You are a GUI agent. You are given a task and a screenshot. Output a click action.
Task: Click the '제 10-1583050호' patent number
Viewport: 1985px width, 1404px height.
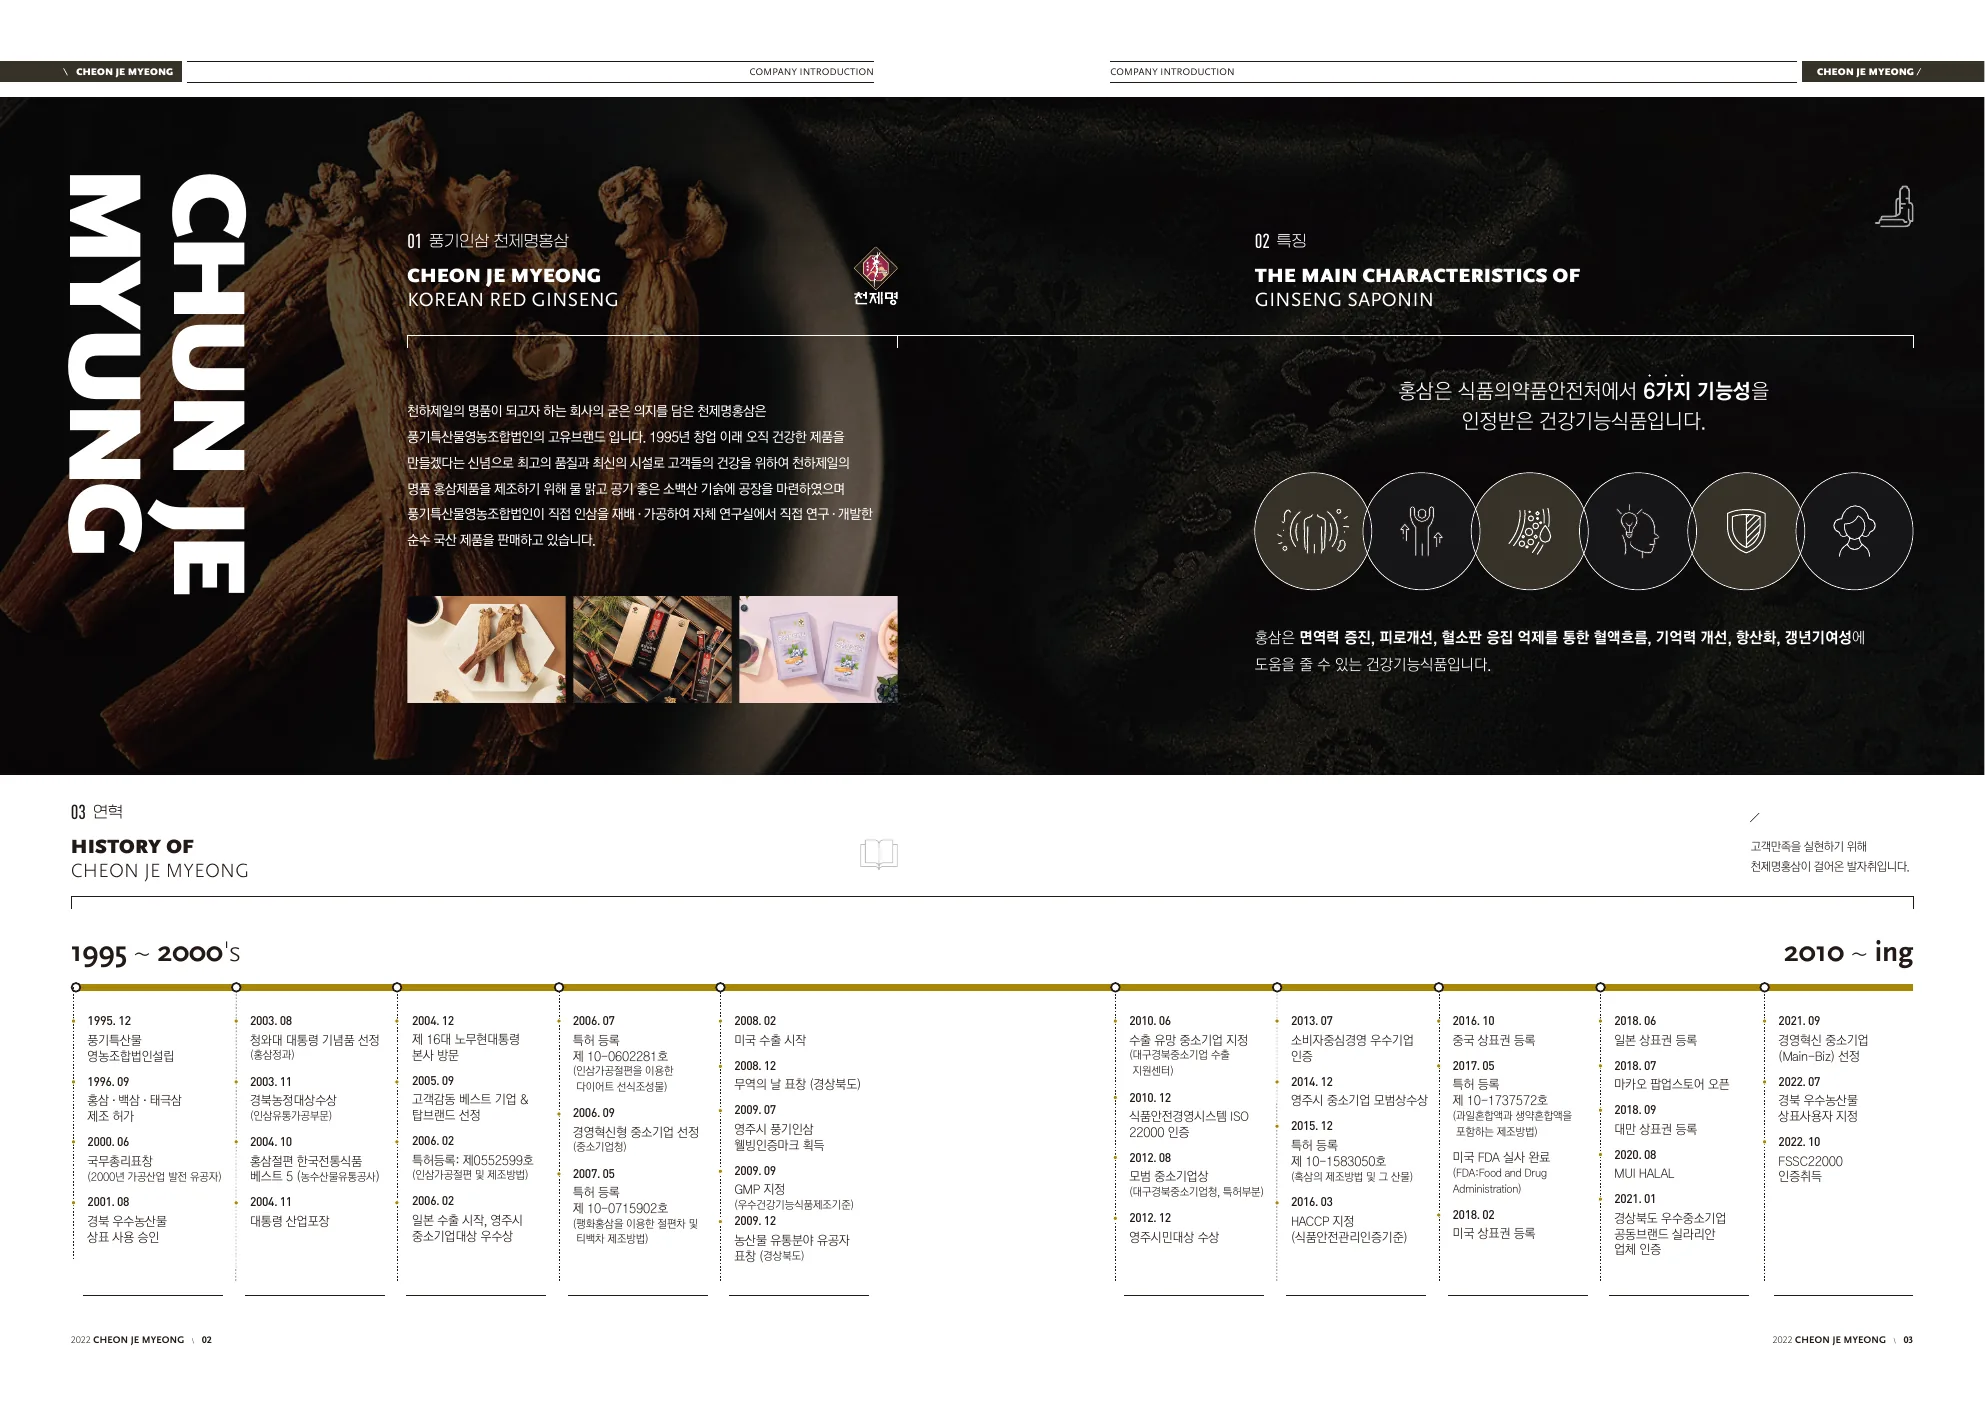tap(1338, 1161)
